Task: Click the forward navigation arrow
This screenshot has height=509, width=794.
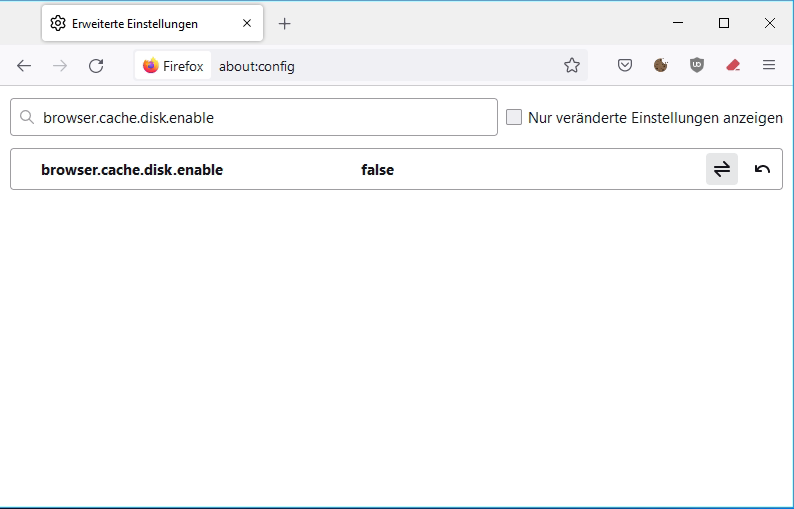Action: (x=60, y=66)
